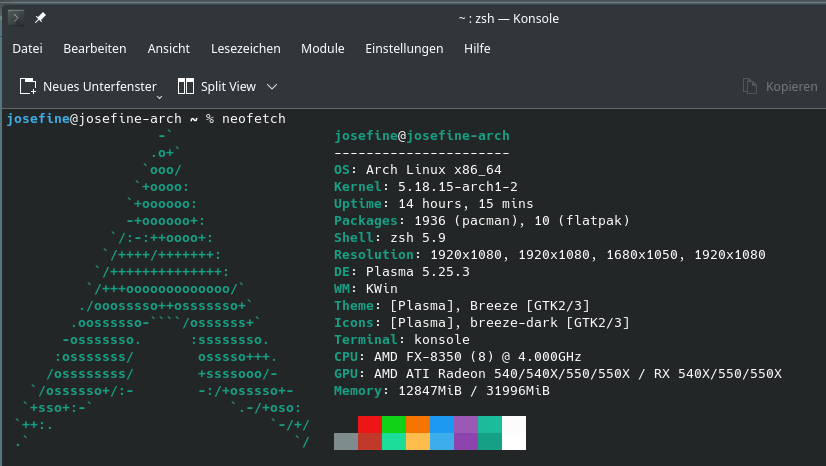Expand the Neues Unterfenster dropdown arrow
826x466 pixels.
coord(160,97)
